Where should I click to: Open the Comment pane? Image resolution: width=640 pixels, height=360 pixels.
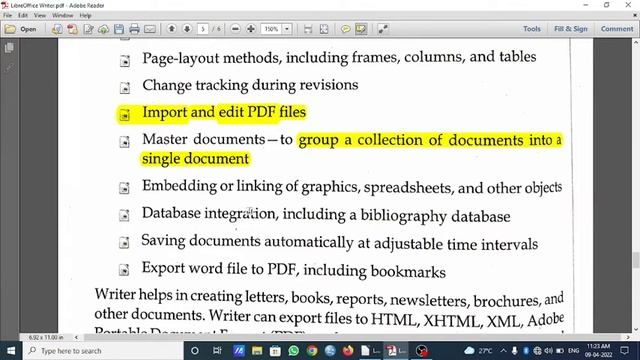tap(617, 29)
